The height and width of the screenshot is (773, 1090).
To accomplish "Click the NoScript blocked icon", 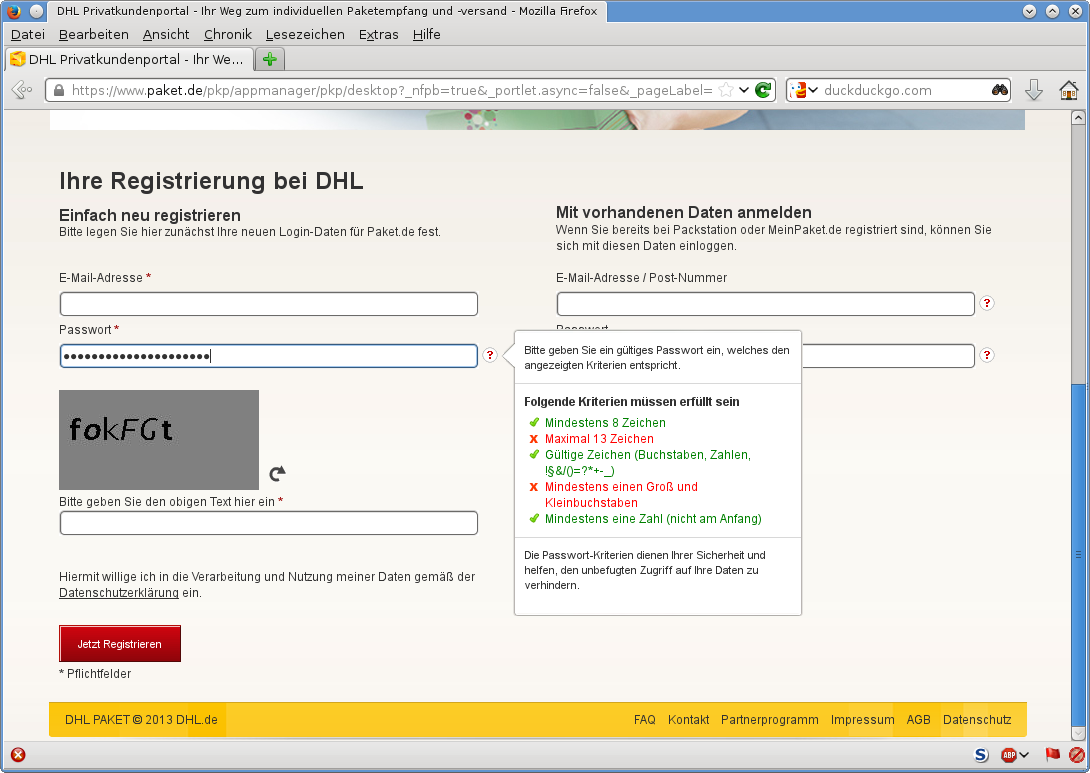I will tap(1076, 755).
